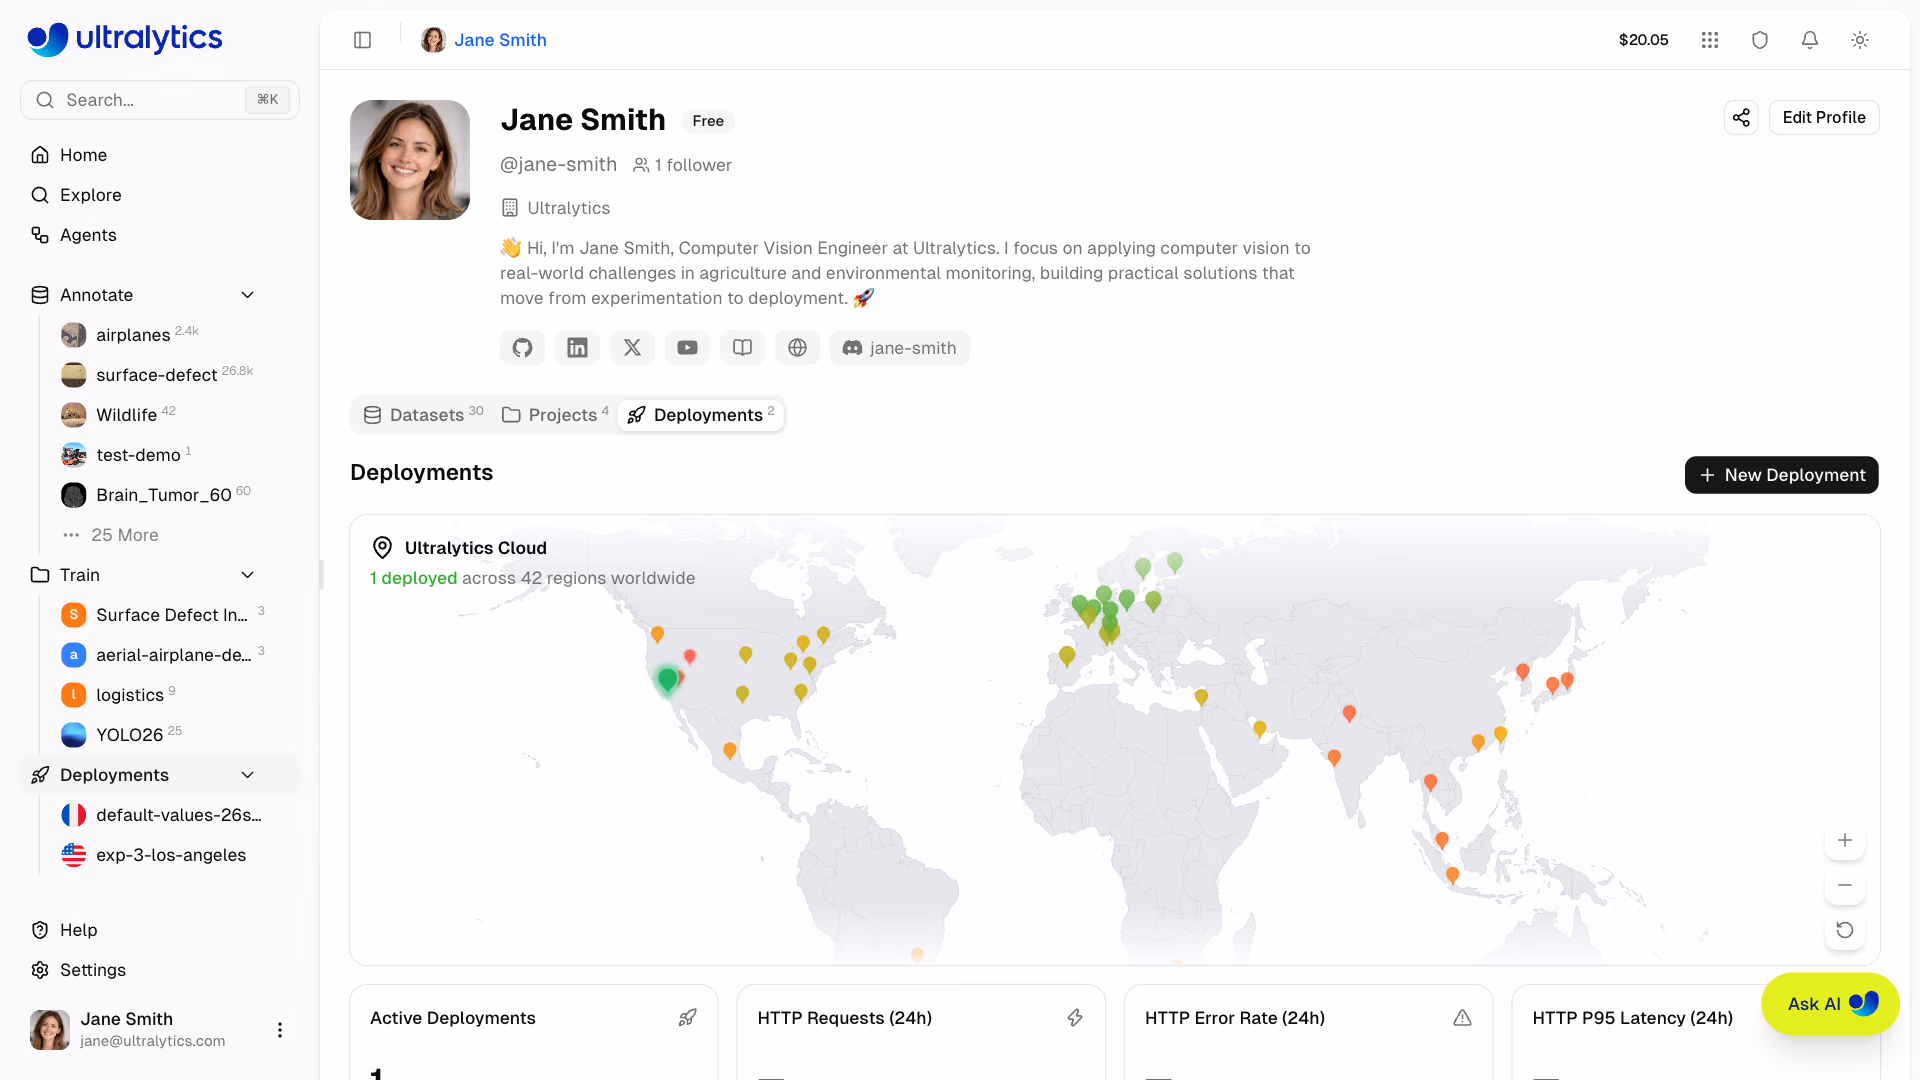Zoom out on the deployments map

[x=1845, y=885]
